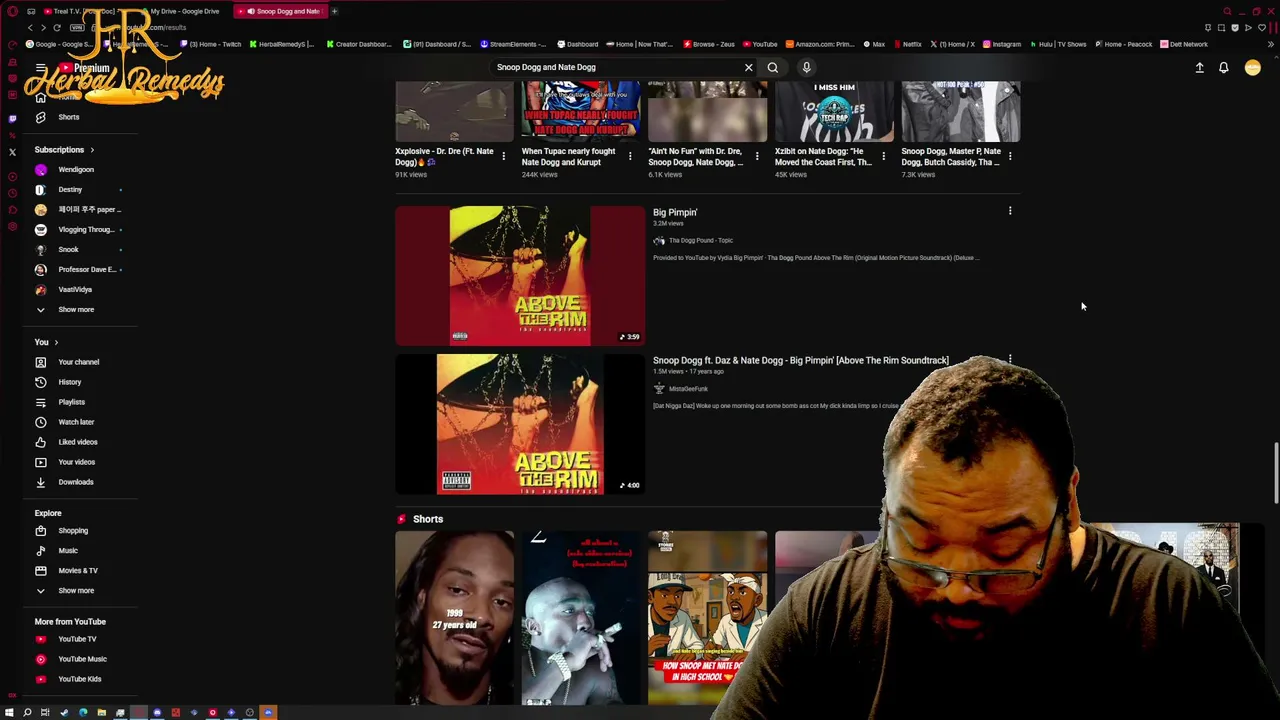Open (3) Home - Twitch bookmark
The image size is (1280, 720).
pyautogui.click(x=211, y=44)
